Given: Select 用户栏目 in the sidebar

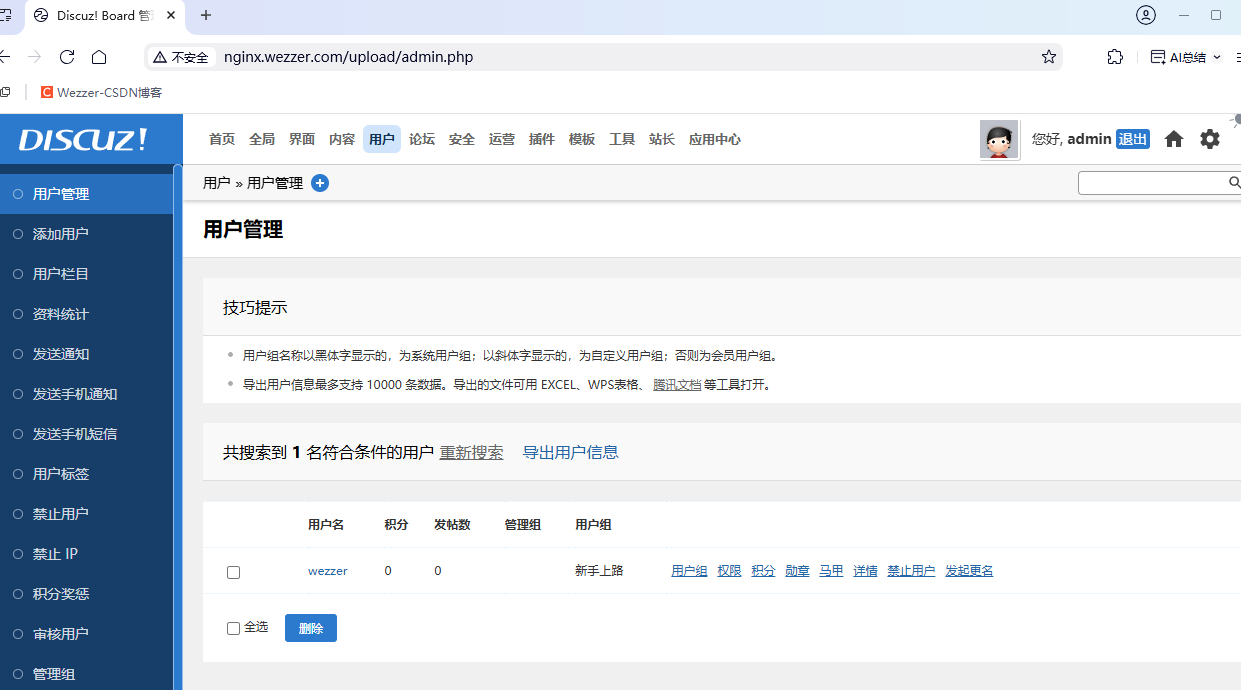Looking at the screenshot, I should (x=86, y=274).
